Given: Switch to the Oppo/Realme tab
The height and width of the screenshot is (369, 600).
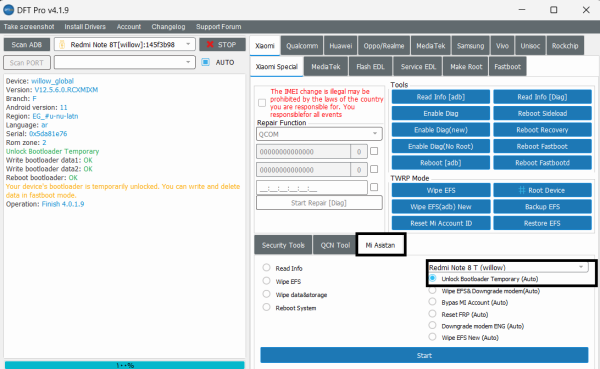Looking at the screenshot, I should pos(384,46).
